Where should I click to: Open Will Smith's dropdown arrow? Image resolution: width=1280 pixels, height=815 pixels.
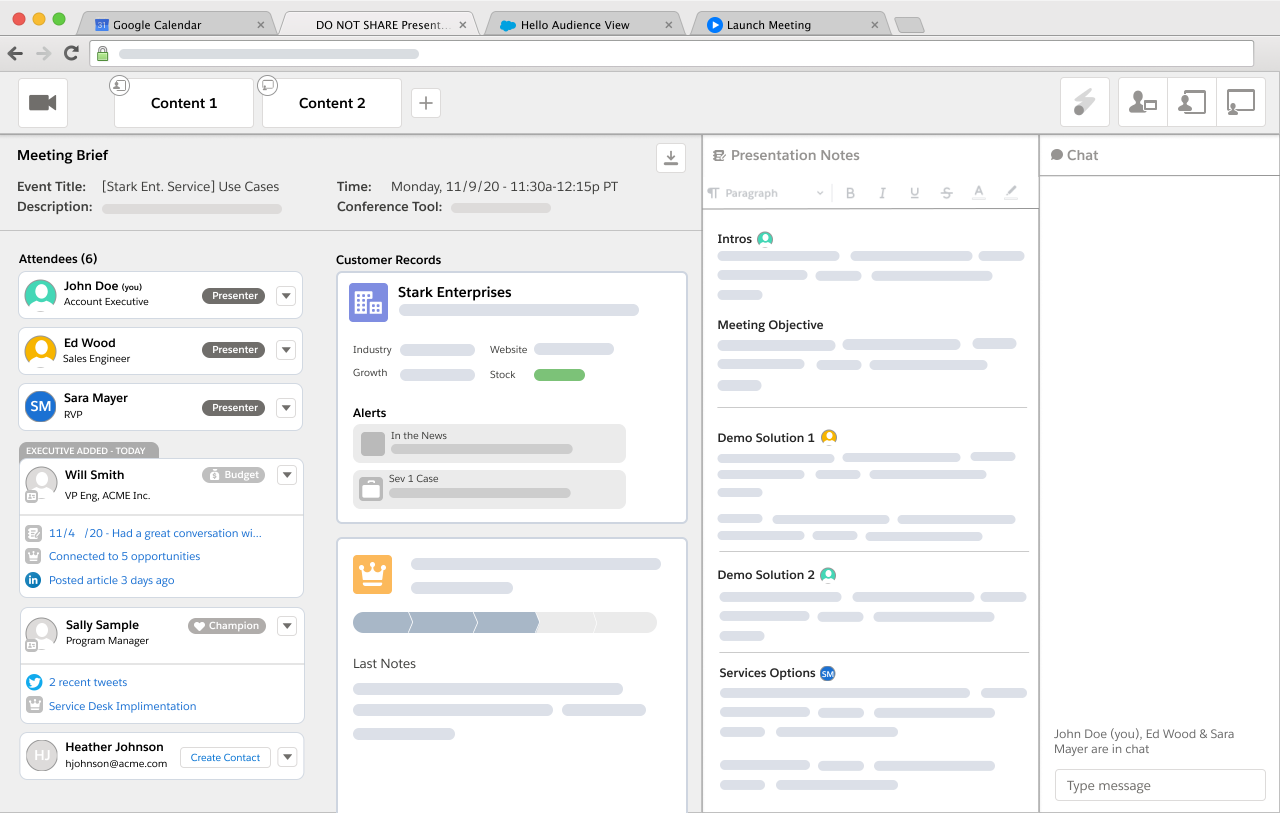click(286, 475)
